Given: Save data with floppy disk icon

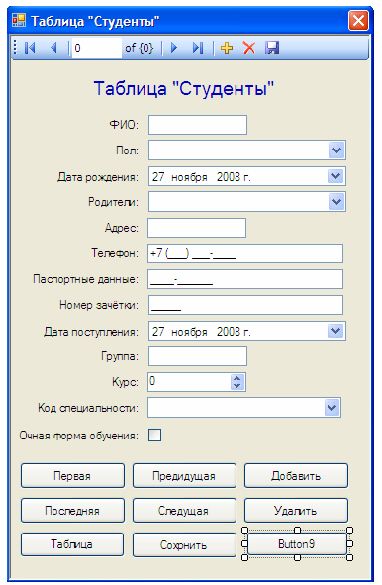Looking at the screenshot, I should tap(272, 48).
